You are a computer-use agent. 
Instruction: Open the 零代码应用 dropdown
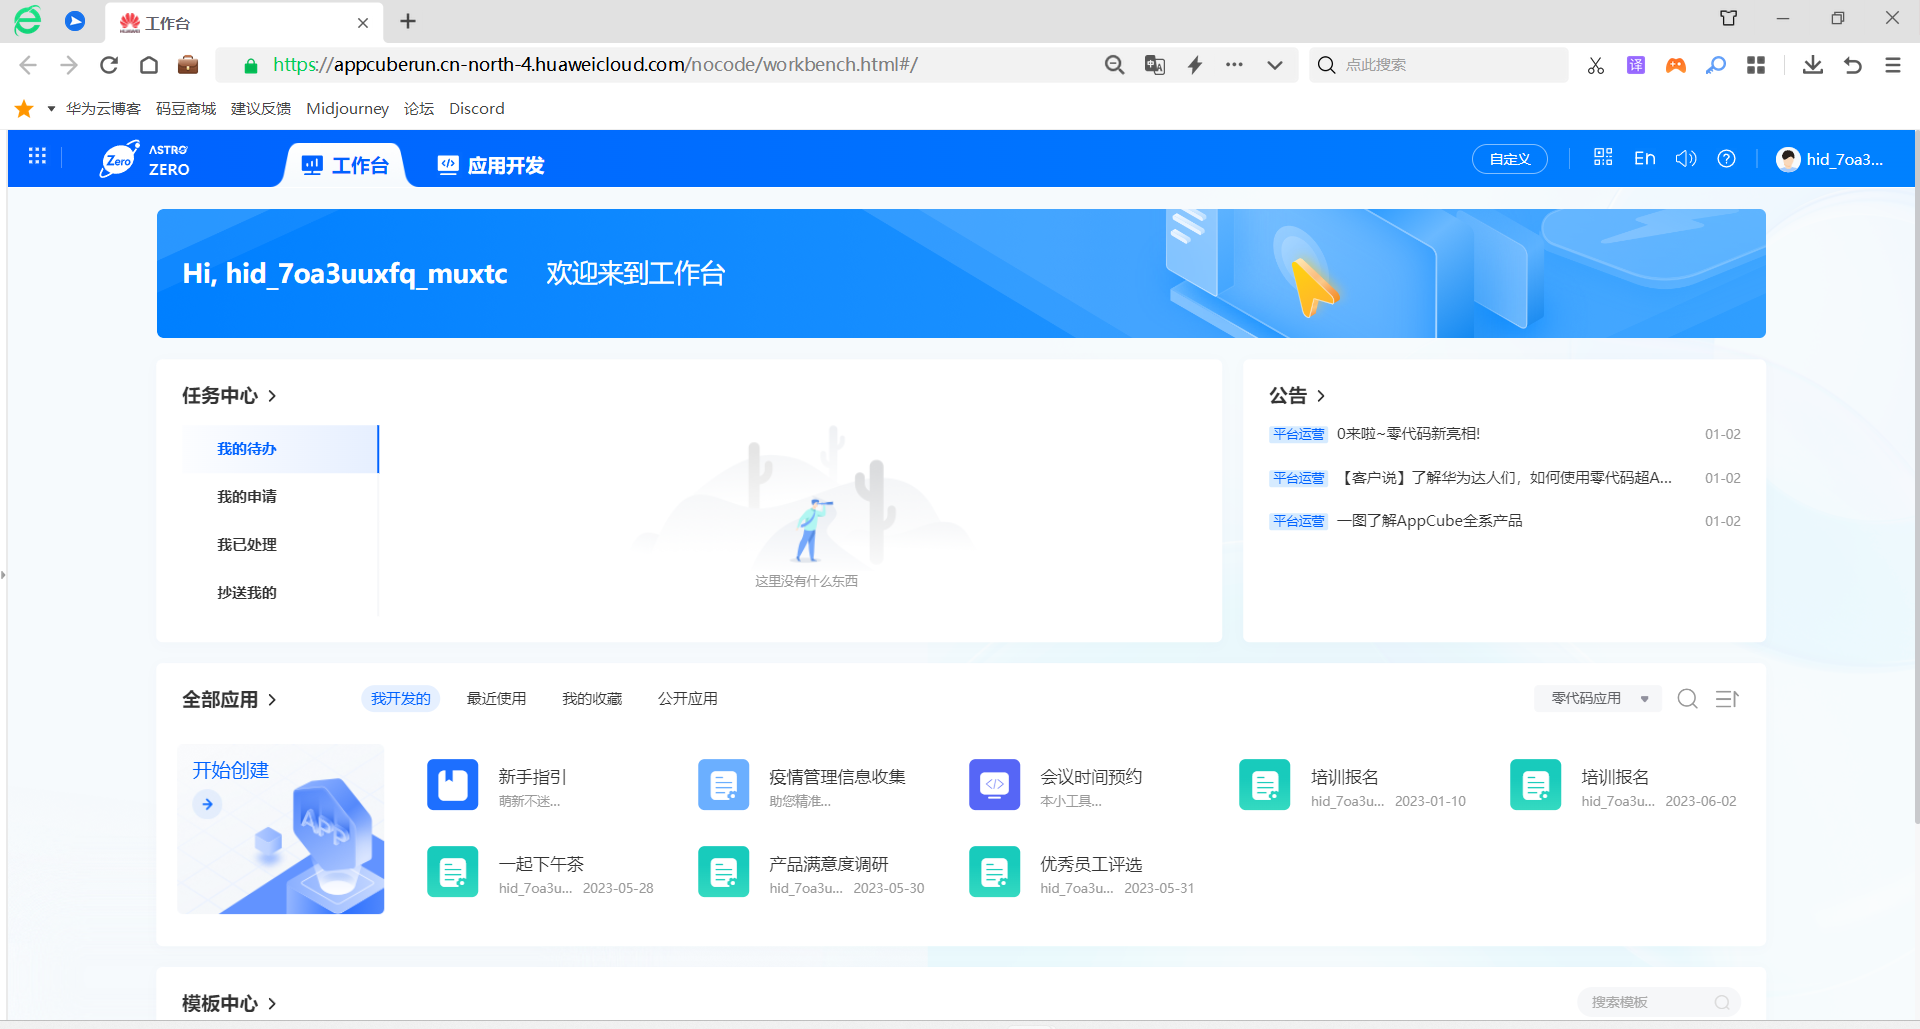pyautogui.click(x=1598, y=698)
